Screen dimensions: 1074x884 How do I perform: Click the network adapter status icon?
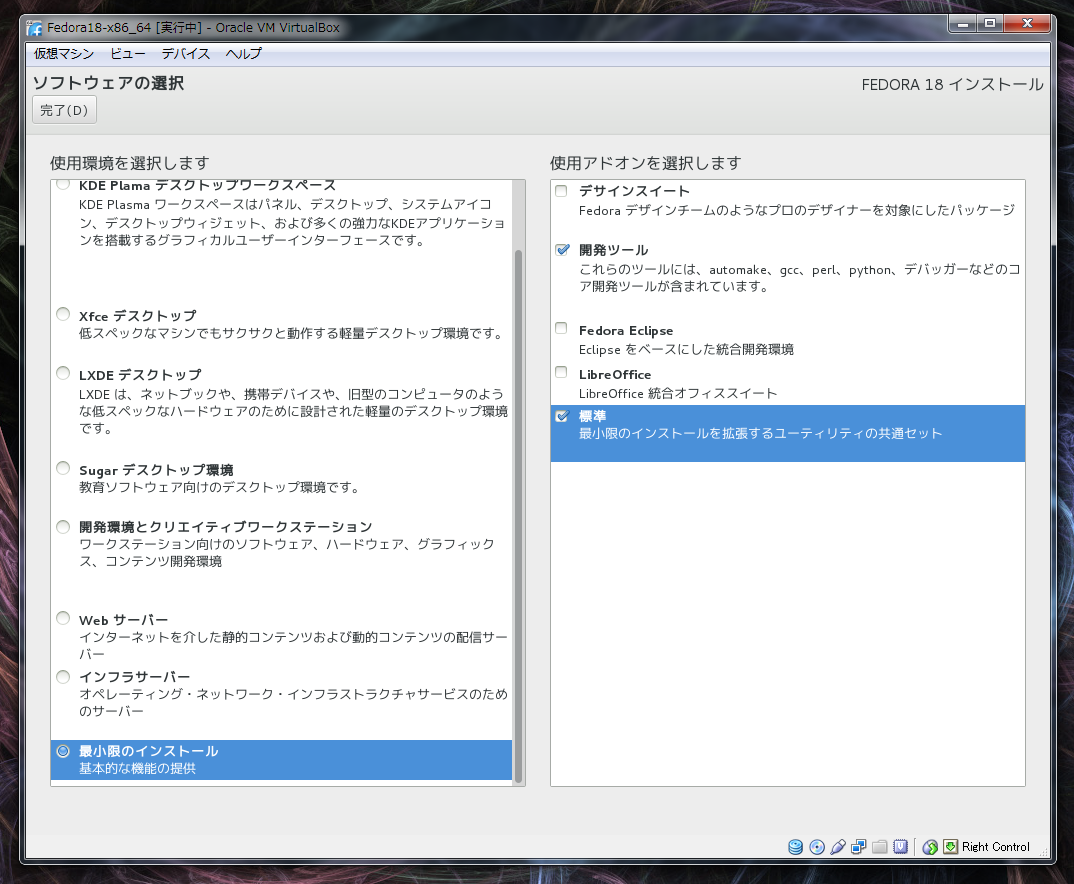pos(859,847)
